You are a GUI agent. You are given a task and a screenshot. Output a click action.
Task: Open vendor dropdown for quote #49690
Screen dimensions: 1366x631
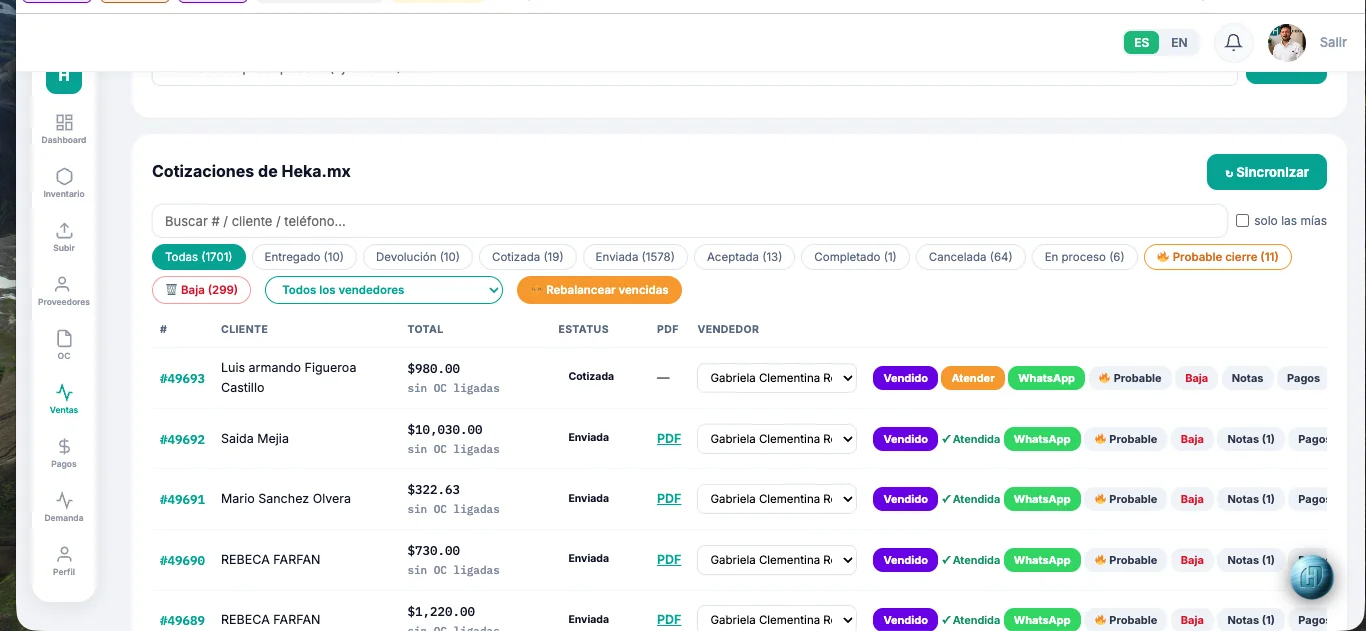(777, 560)
